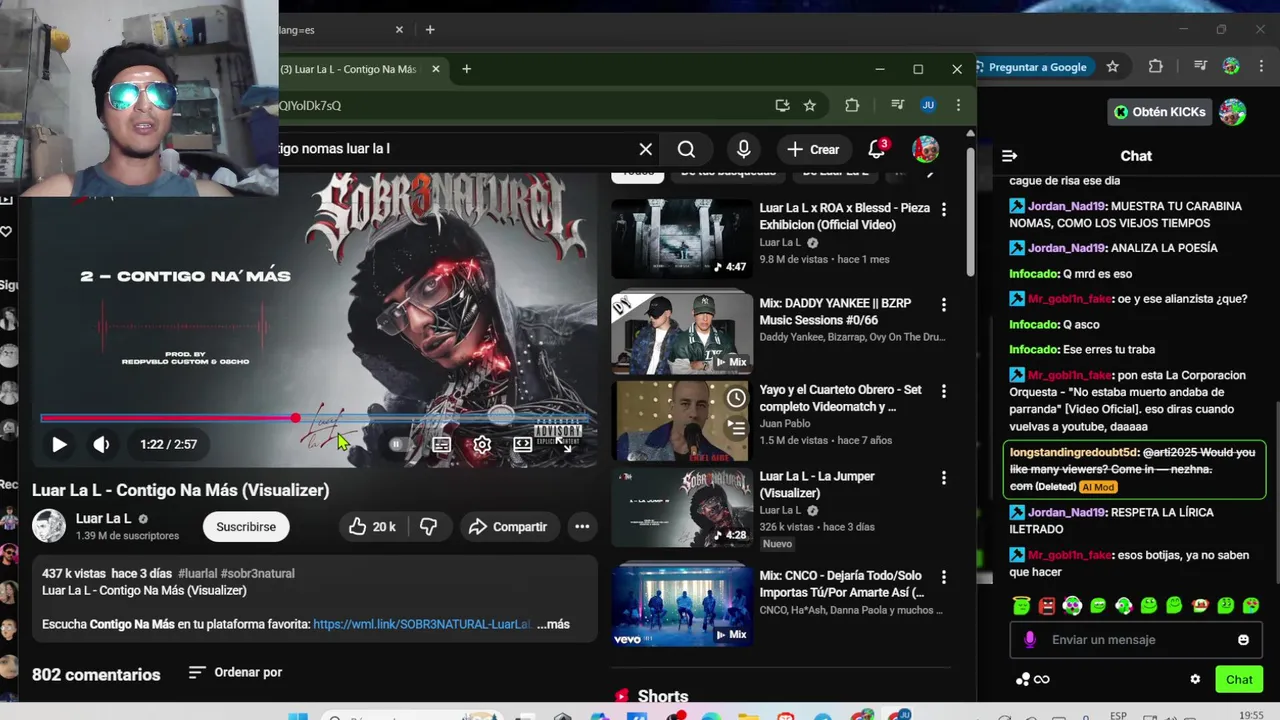This screenshot has width=1280, height=720.
Task: Open extensions puzzle icon in front window
Action: [852, 105]
